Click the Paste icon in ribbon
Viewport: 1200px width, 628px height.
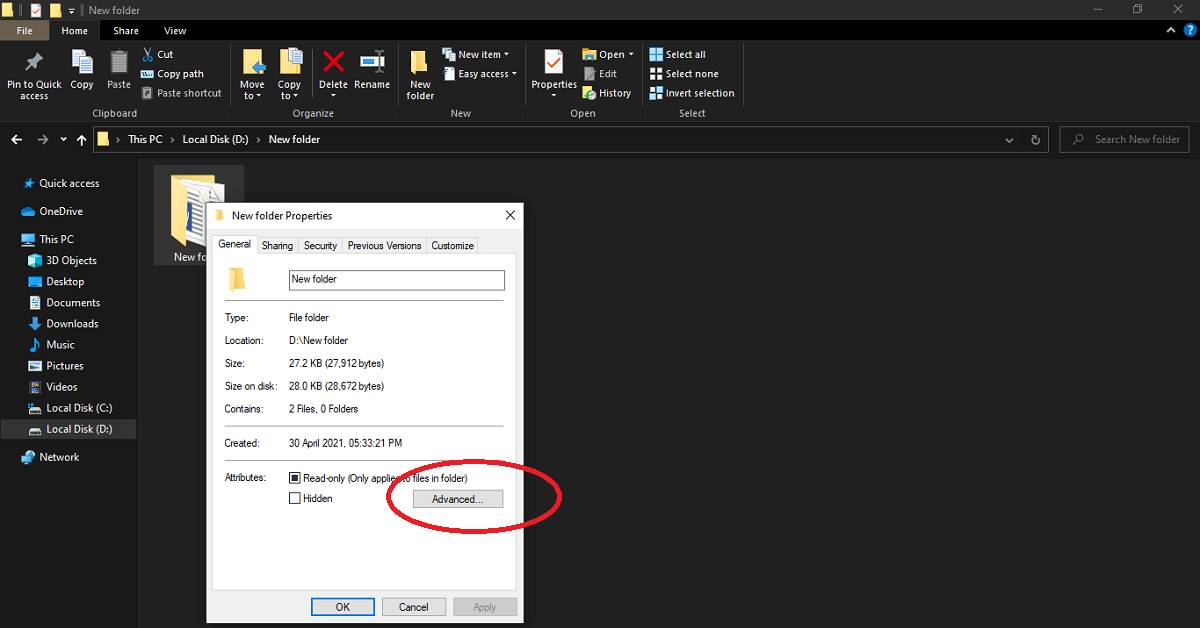119,64
